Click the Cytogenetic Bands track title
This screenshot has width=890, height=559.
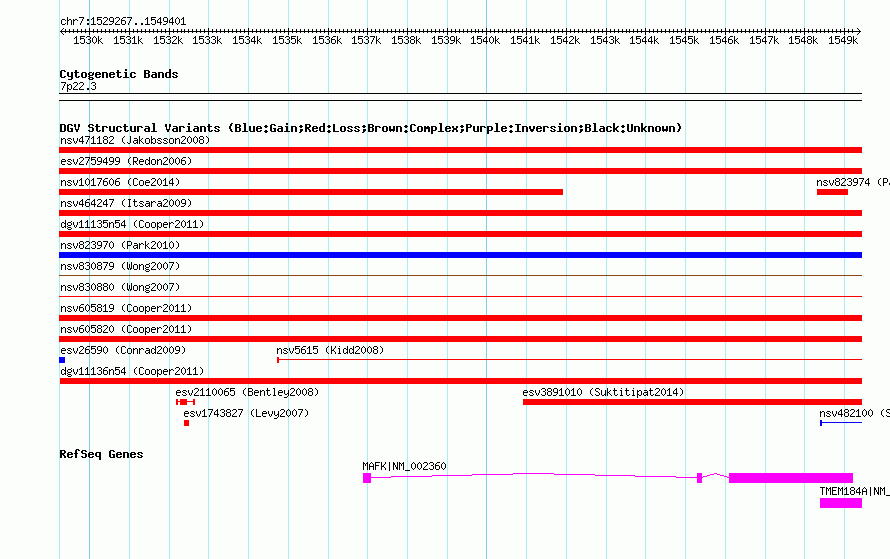point(119,74)
